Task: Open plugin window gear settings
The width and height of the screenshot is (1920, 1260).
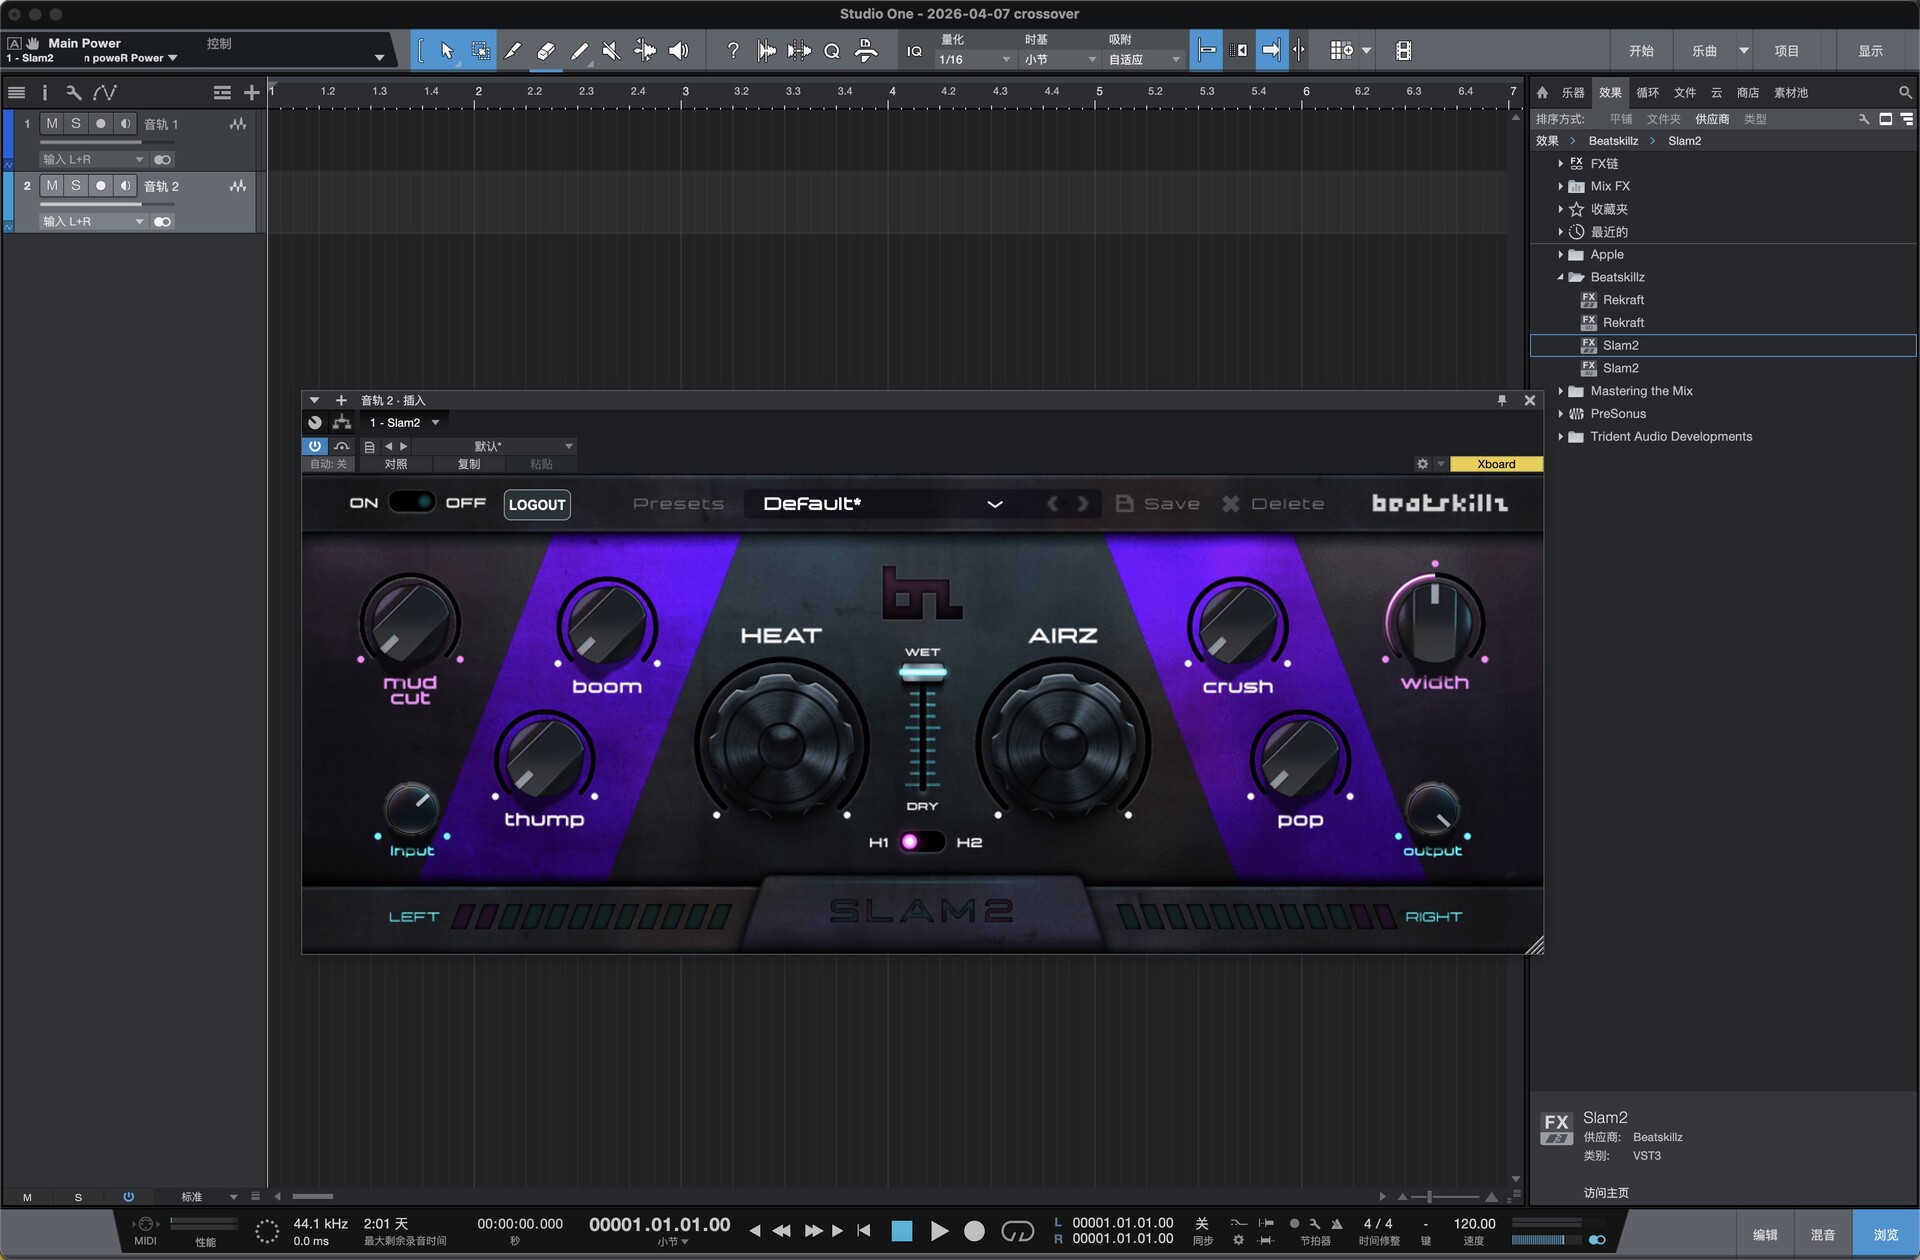Action: pyautogui.click(x=1422, y=464)
